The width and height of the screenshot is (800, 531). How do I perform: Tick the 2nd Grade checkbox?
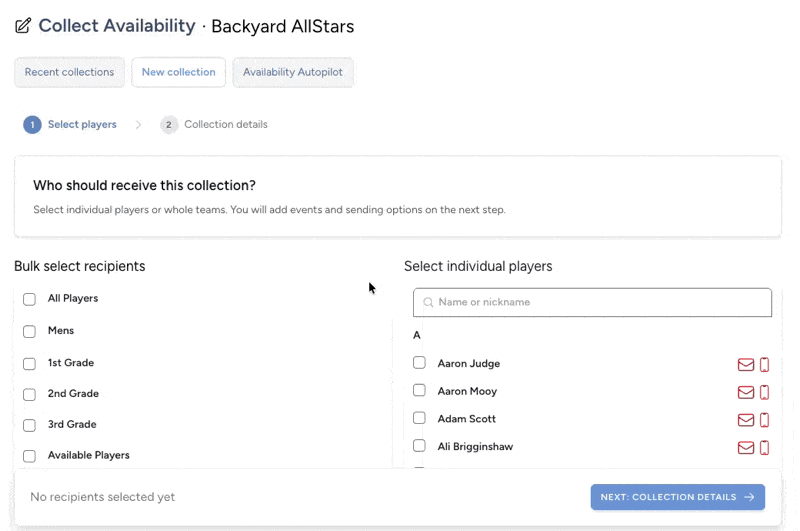tap(29, 394)
